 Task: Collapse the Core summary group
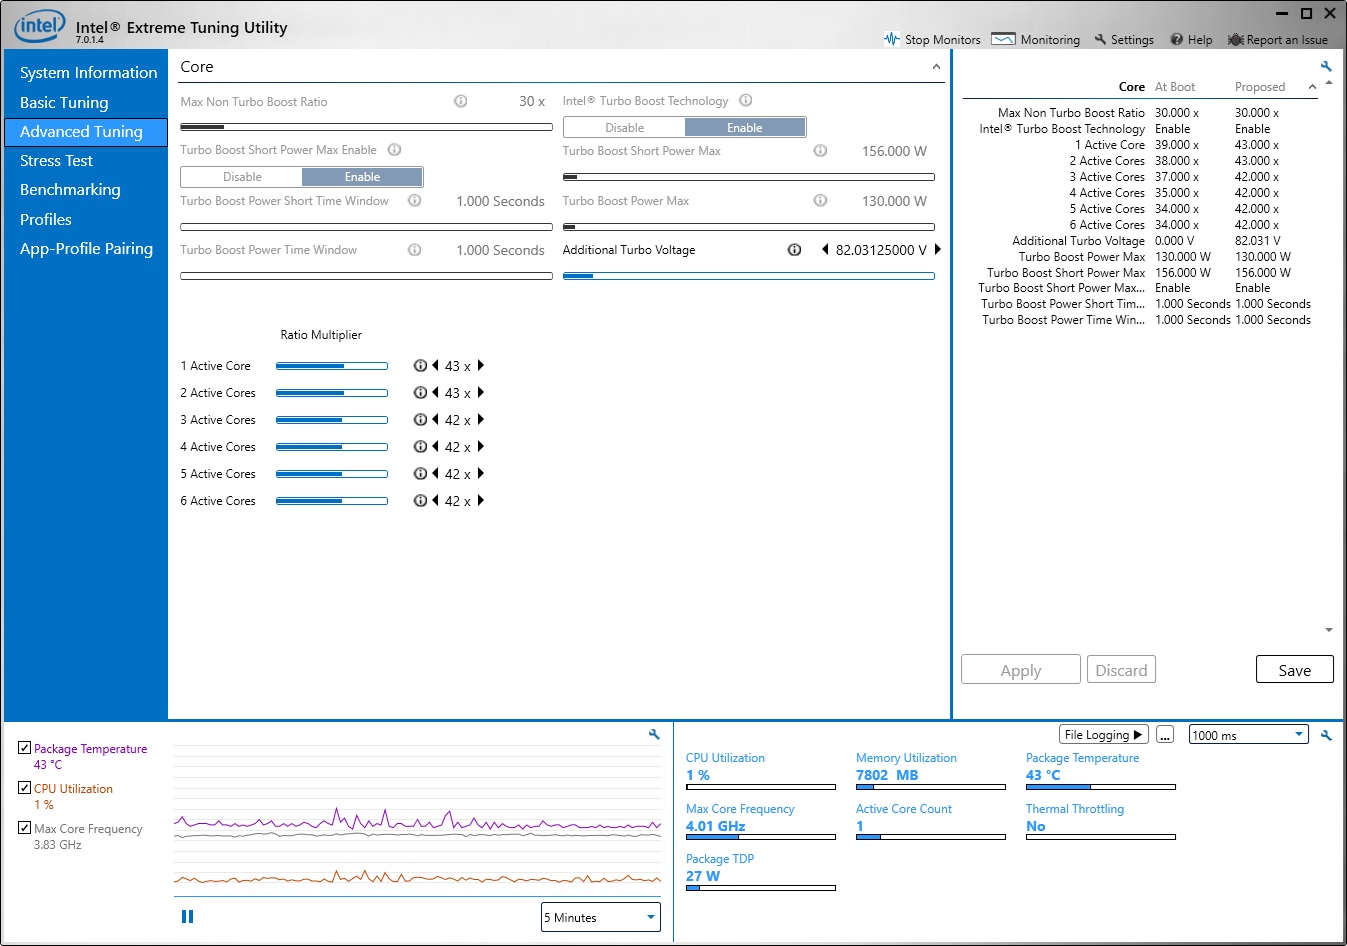coord(1312,87)
